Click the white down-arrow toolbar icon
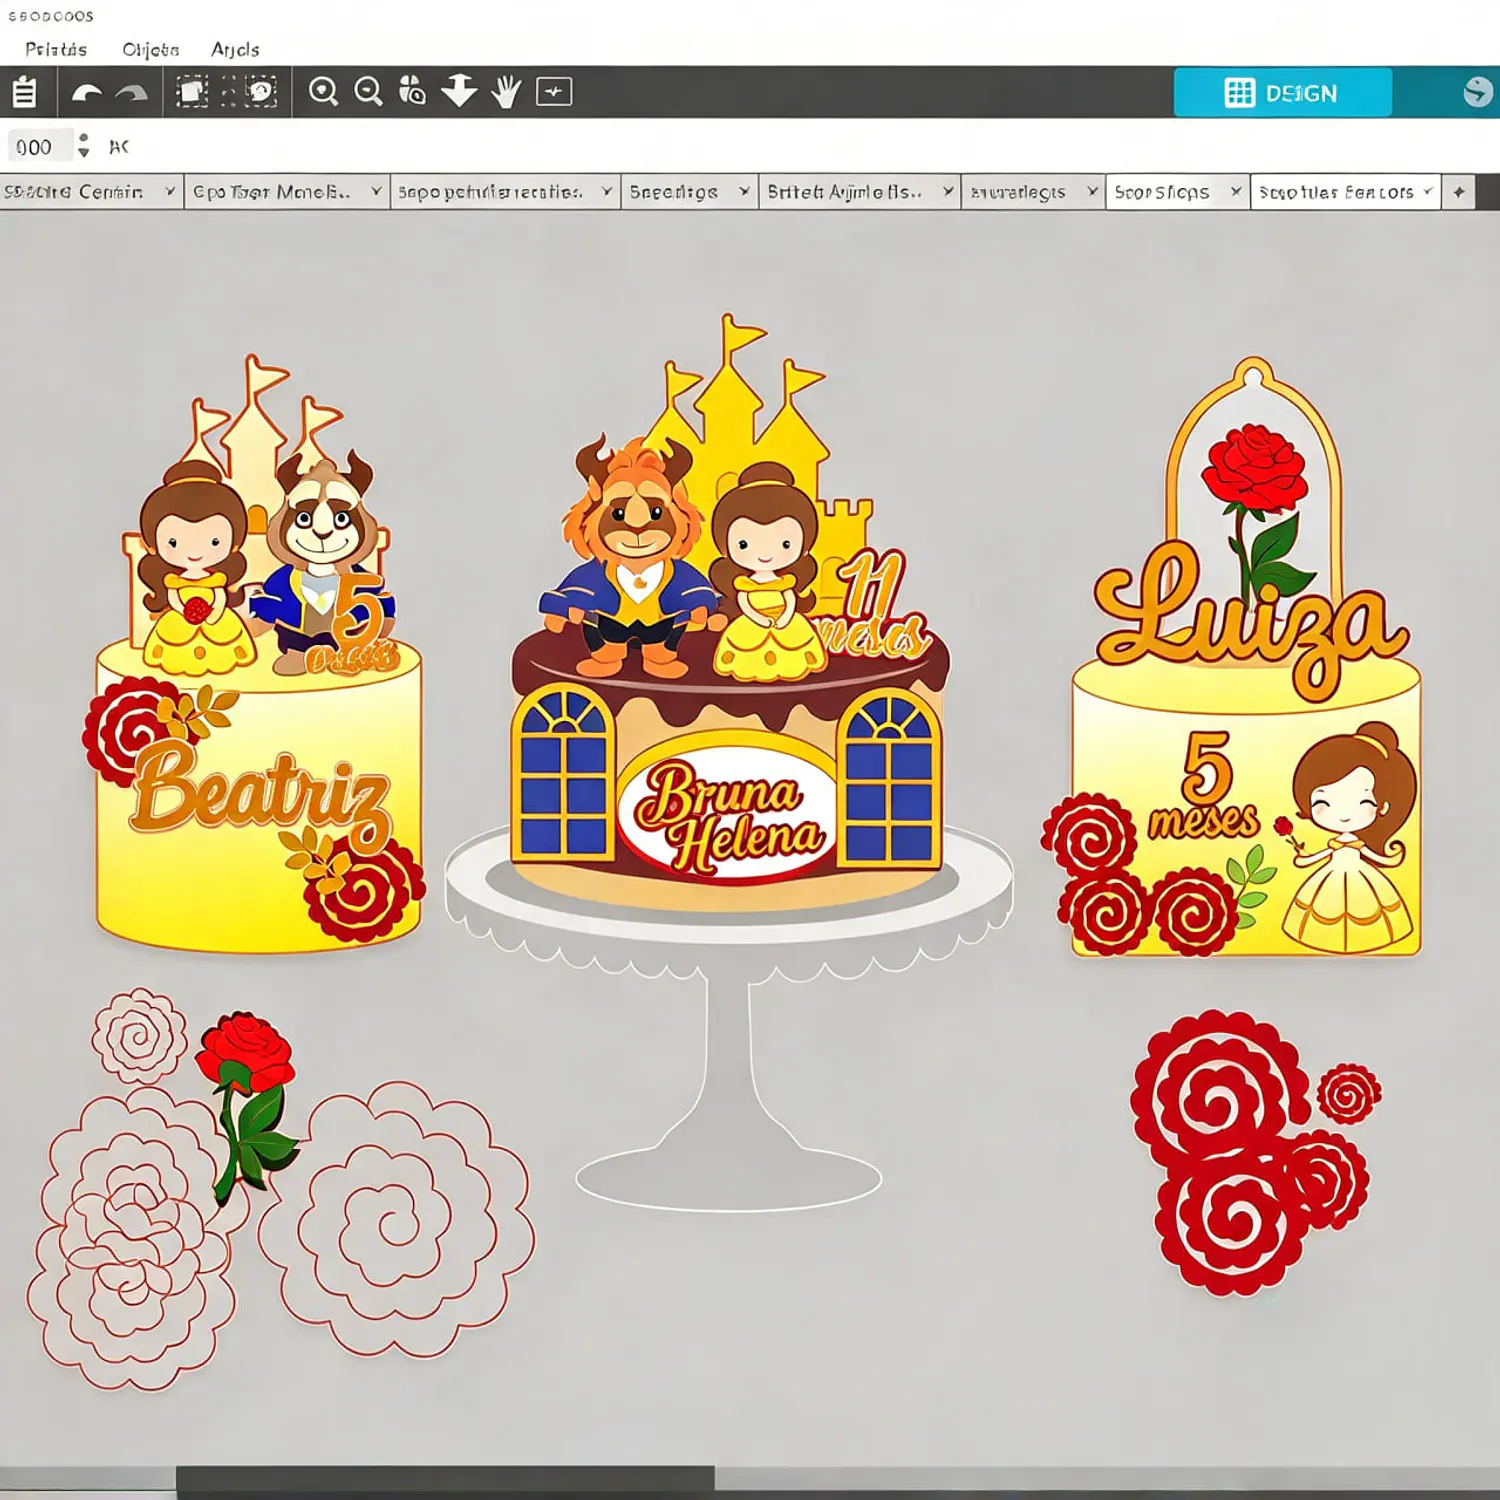Screen dimensions: 1500x1500 pyautogui.click(x=460, y=91)
